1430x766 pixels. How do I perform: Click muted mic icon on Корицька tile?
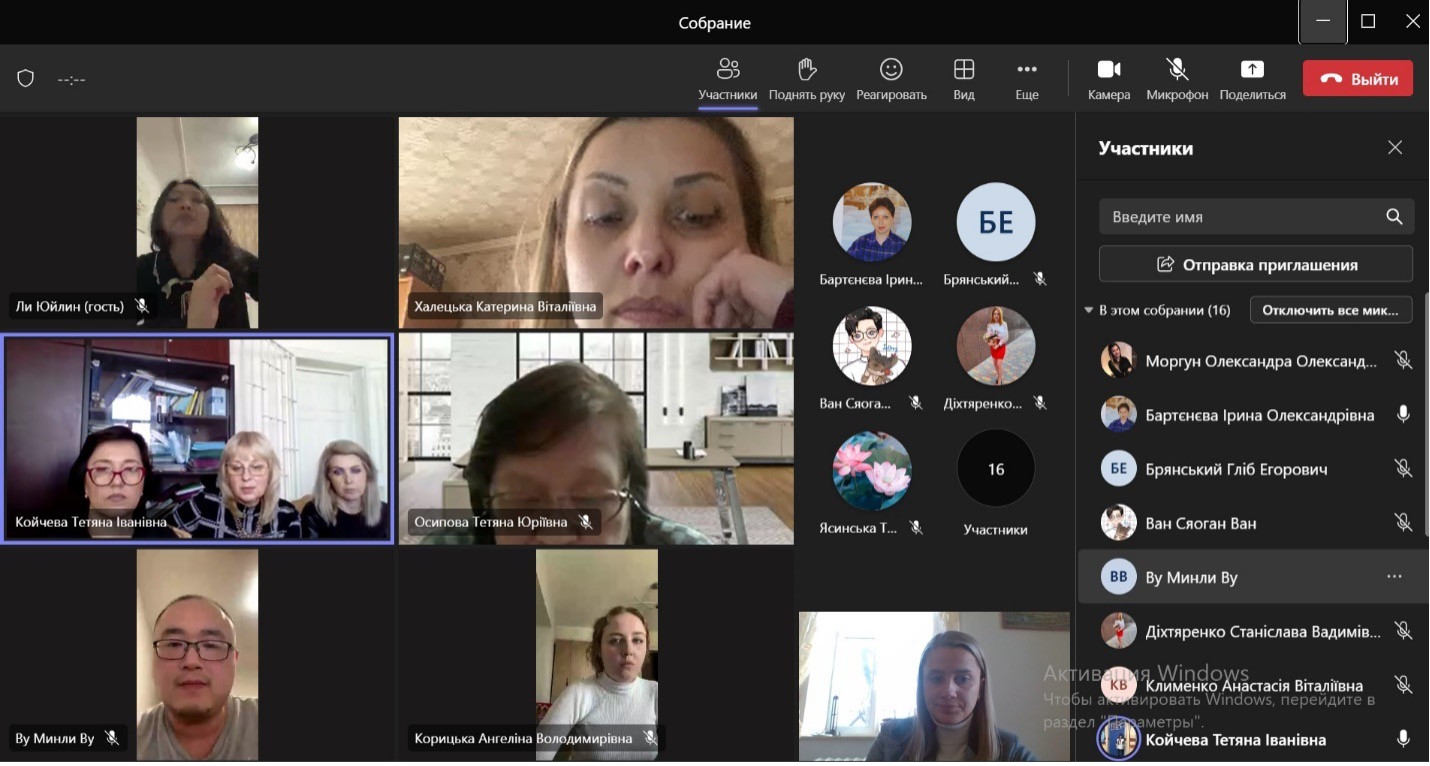[650, 738]
